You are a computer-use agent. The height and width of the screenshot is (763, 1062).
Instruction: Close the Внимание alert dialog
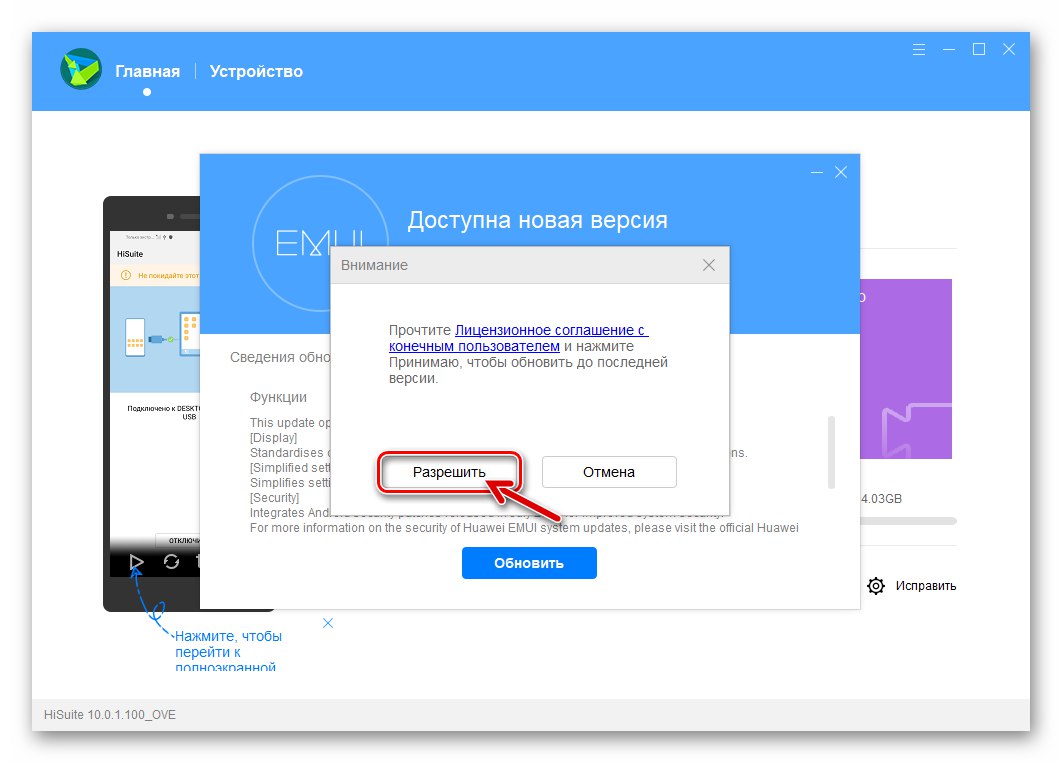(708, 265)
